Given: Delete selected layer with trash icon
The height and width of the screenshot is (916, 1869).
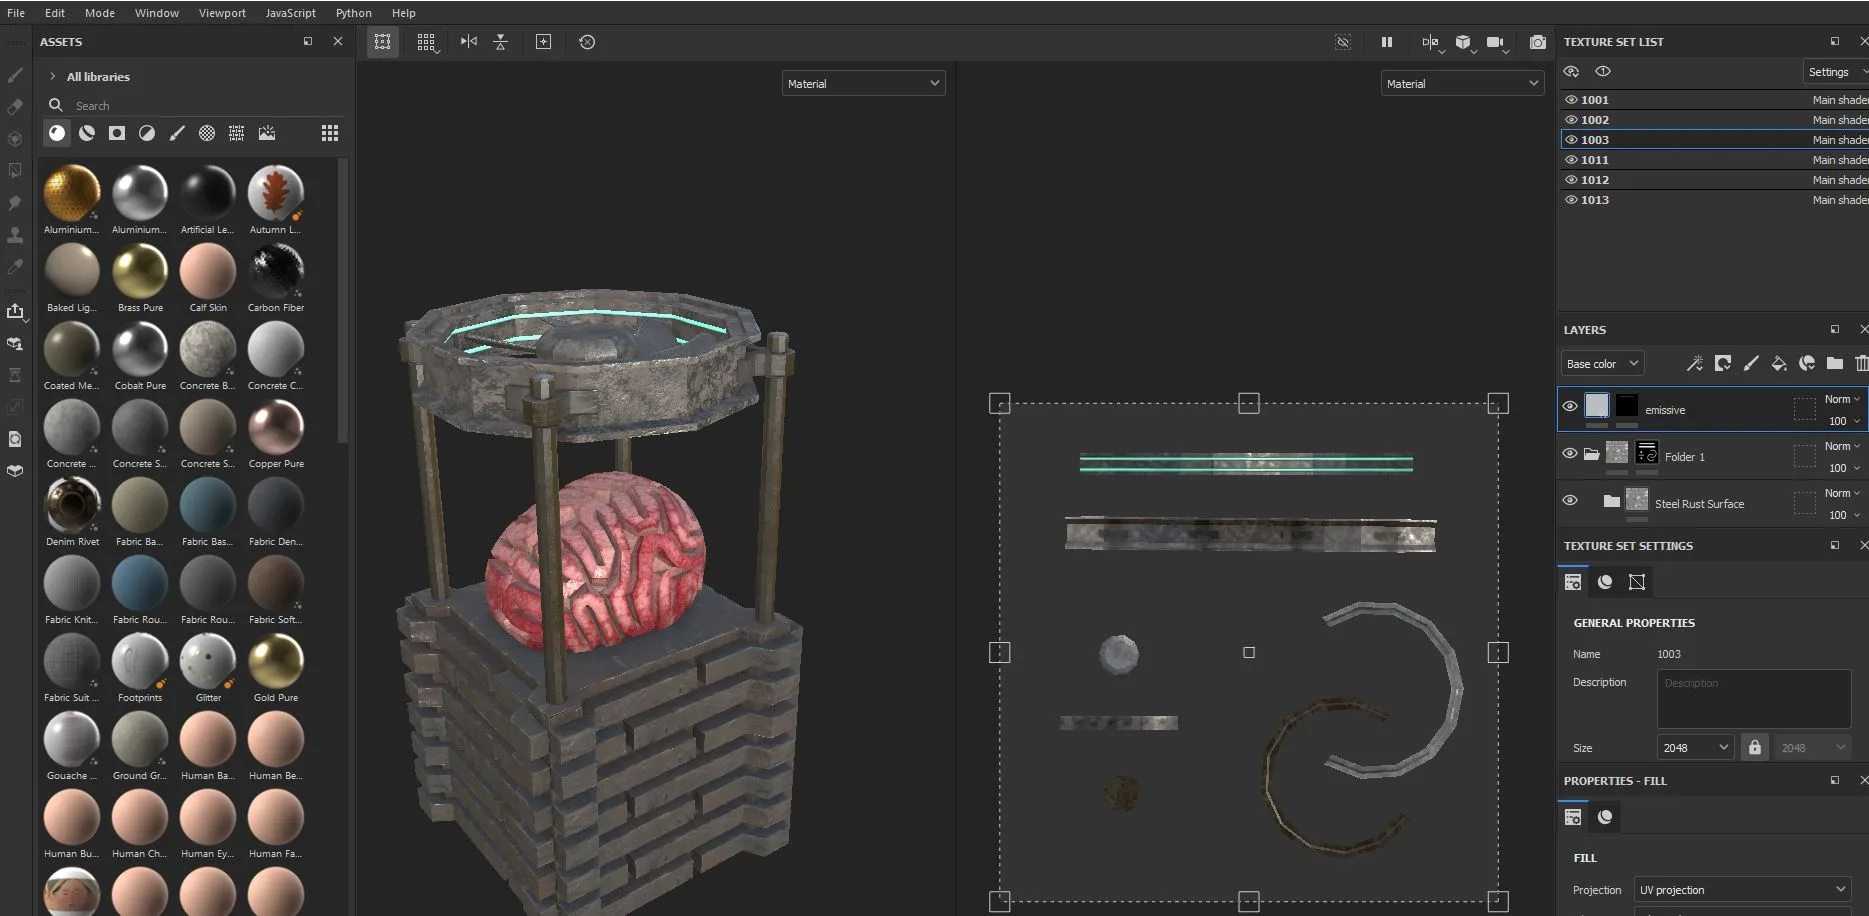Looking at the screenshot, I should [1861, 364].
